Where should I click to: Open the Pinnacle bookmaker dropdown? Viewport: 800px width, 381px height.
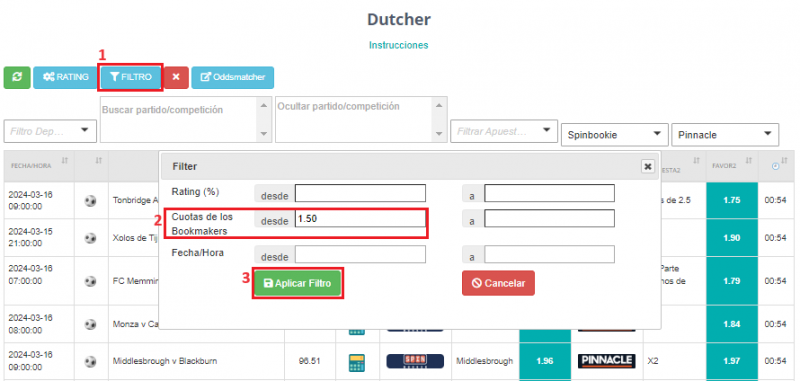click(725, 135)
